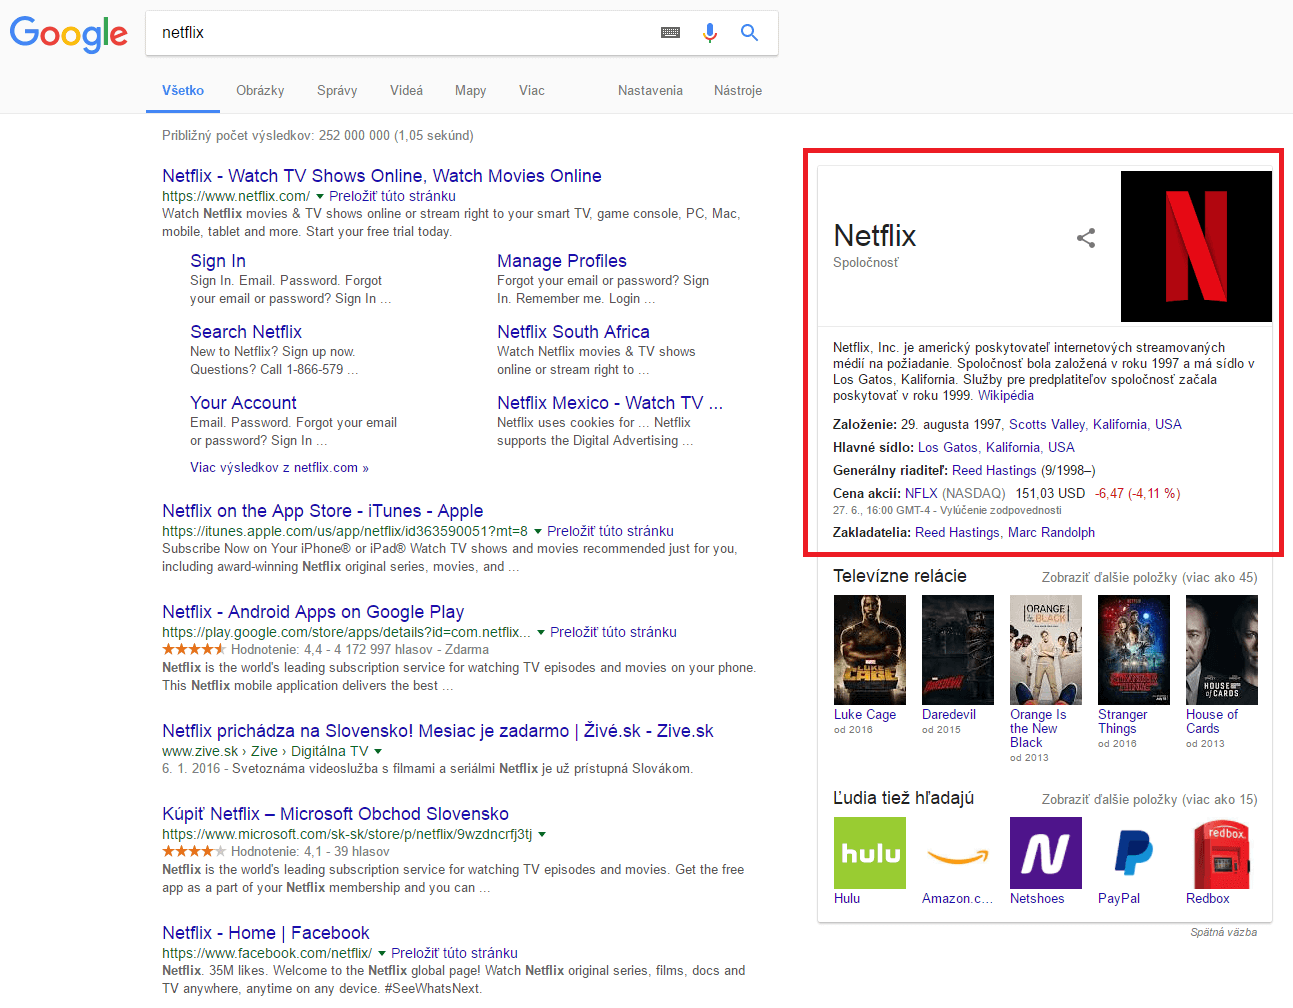The height and width of the screenshot is (1008, 1293).
Task: Open the House of Cards poster
Action: click(1222, 650)
